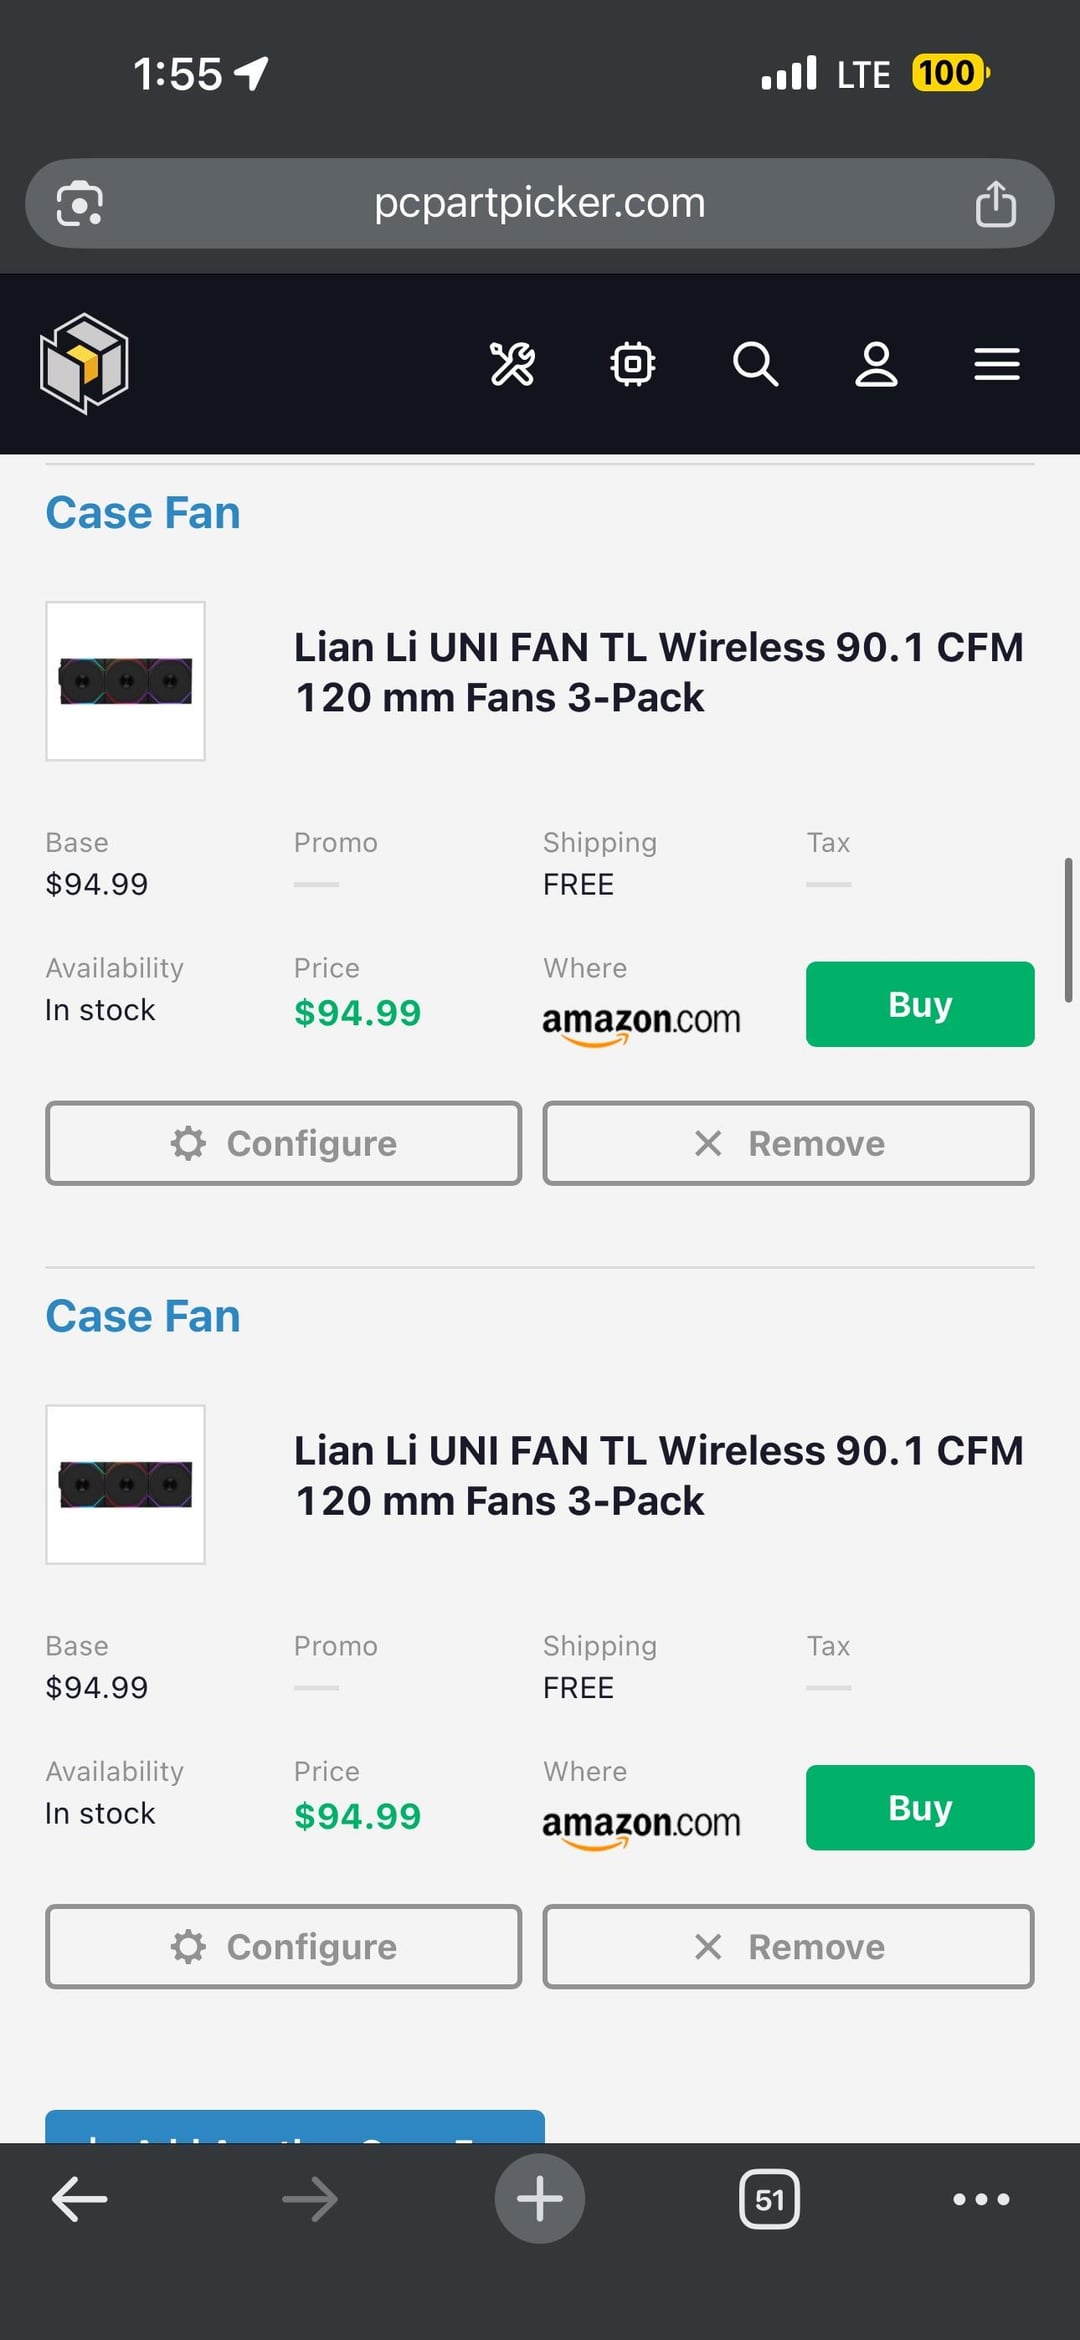Go back with the browser back arrow
This screenshot has height=2340, width=1080.
(x=80, y=2199)
